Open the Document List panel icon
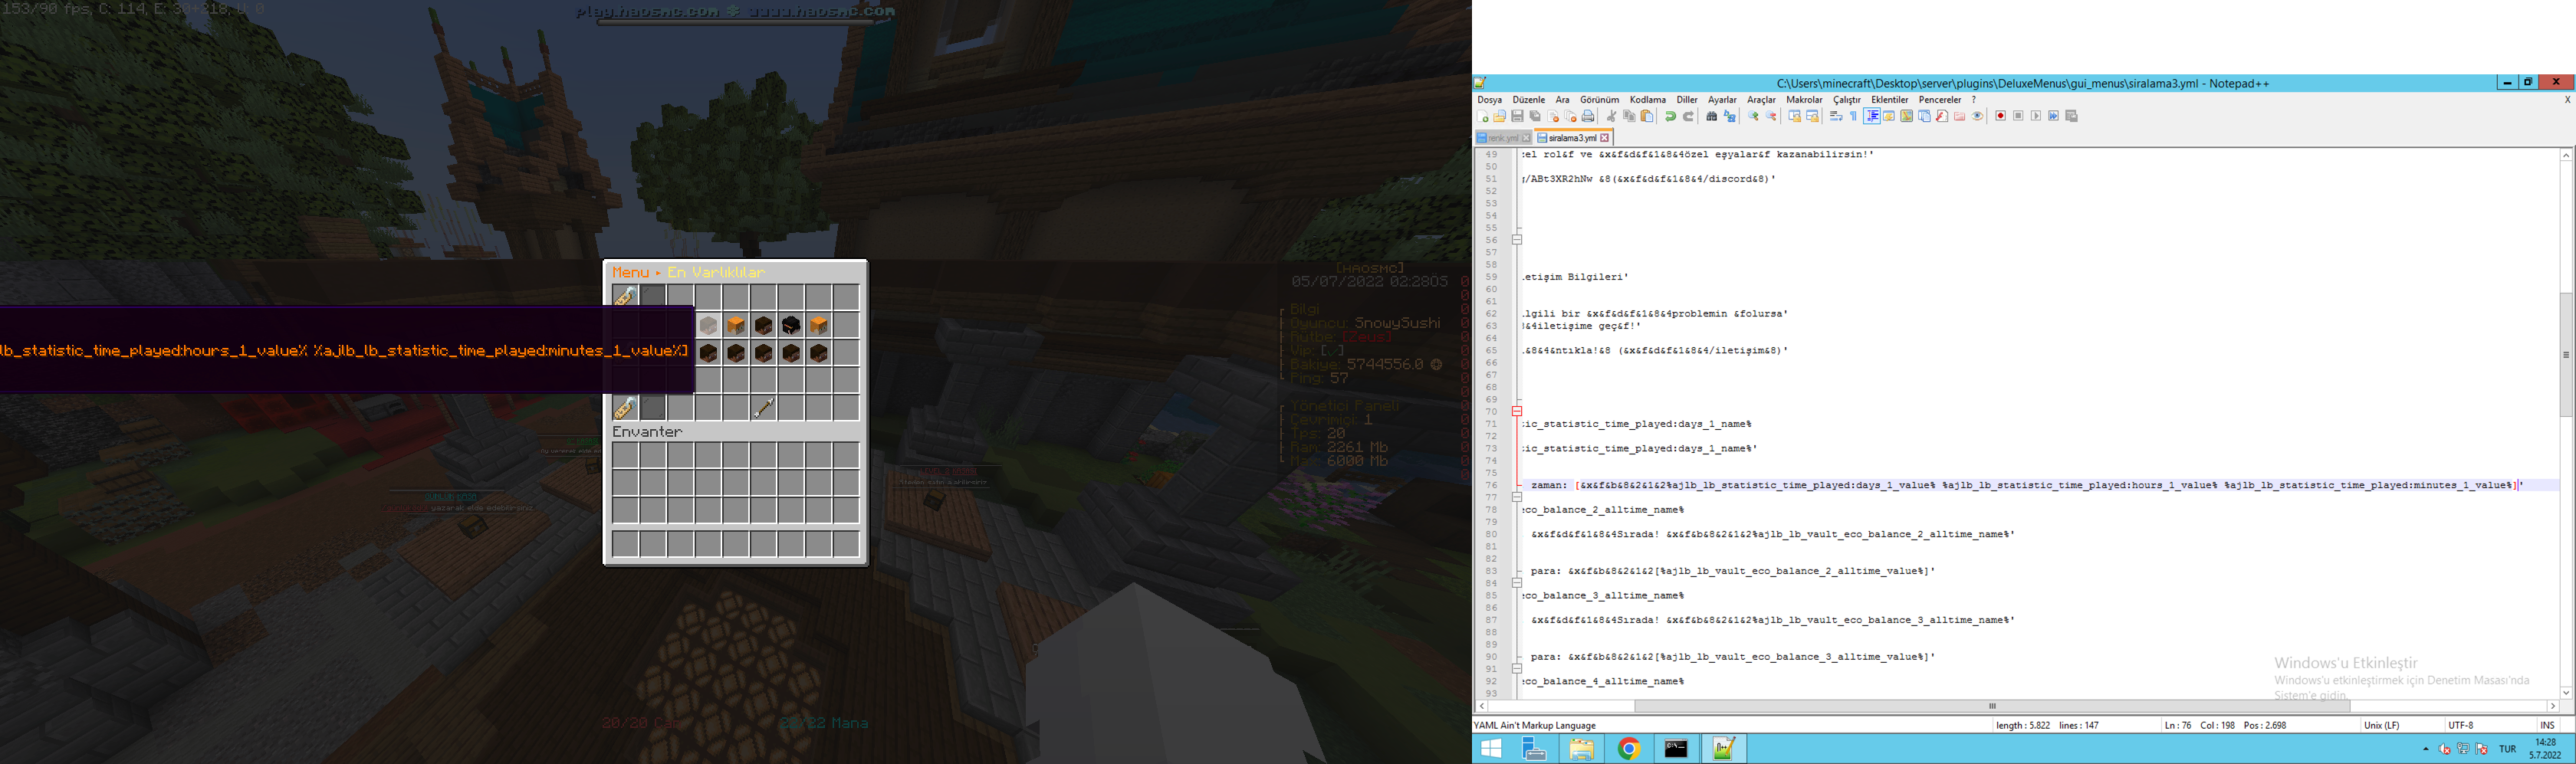The image size is (2576, 764). click(1925, 116)
